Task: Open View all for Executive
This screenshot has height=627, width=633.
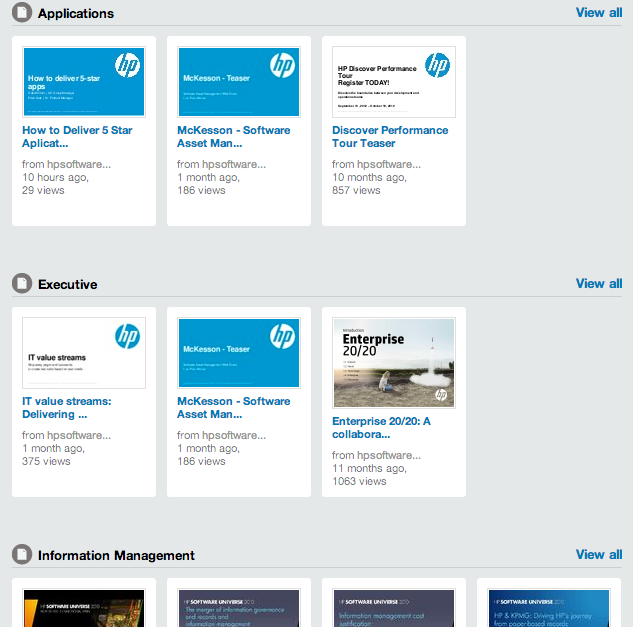Action: (599, 283)
